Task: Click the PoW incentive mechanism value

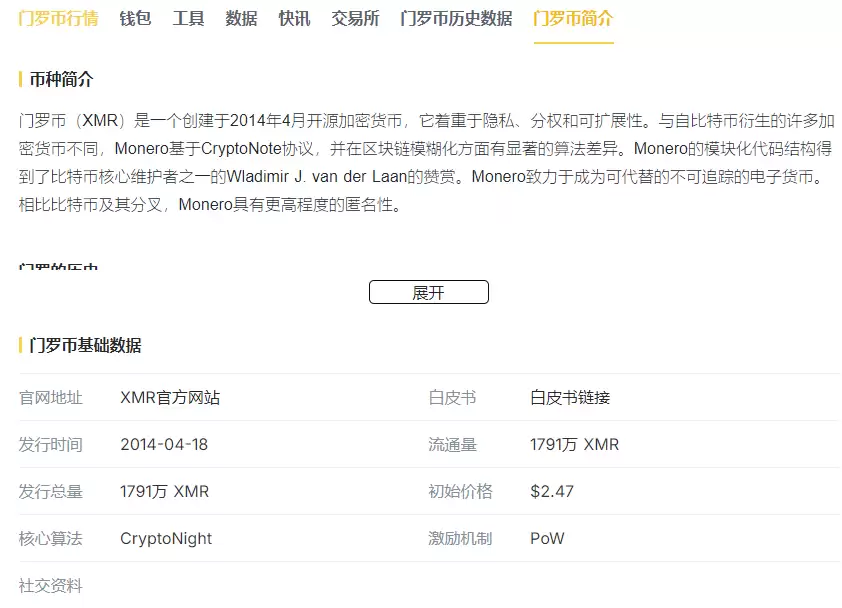Action: (x=547, y=538)
